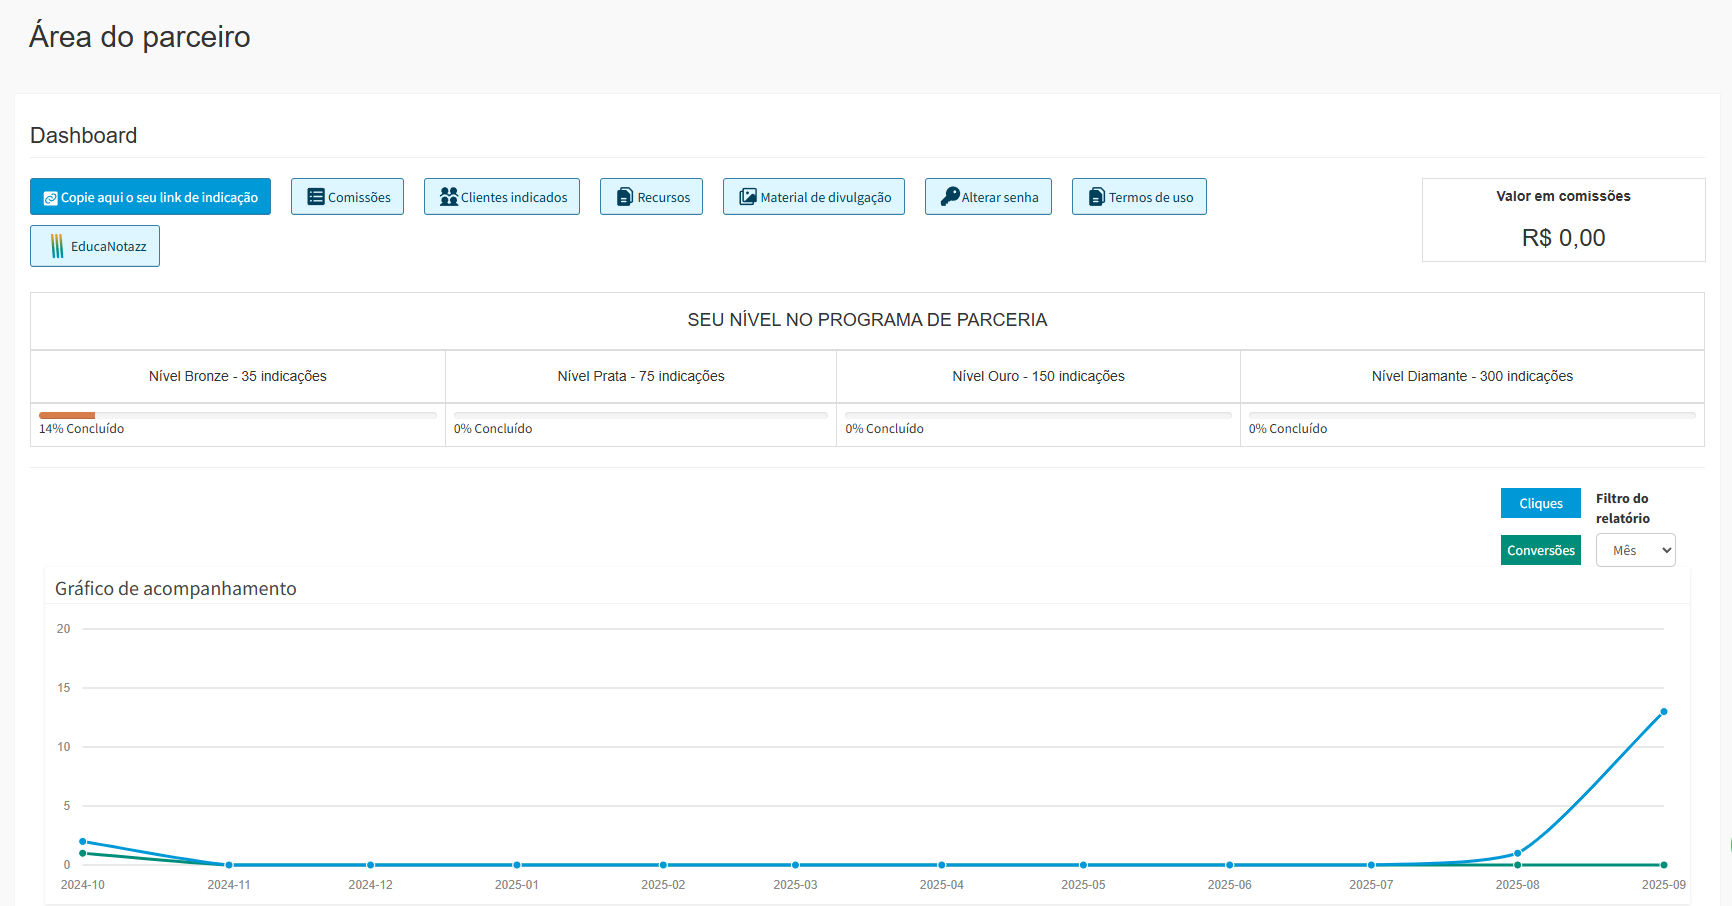Click the key icon on Alterar senha
The width and height of the screenshot is (1732, 906).
(949, 197)
